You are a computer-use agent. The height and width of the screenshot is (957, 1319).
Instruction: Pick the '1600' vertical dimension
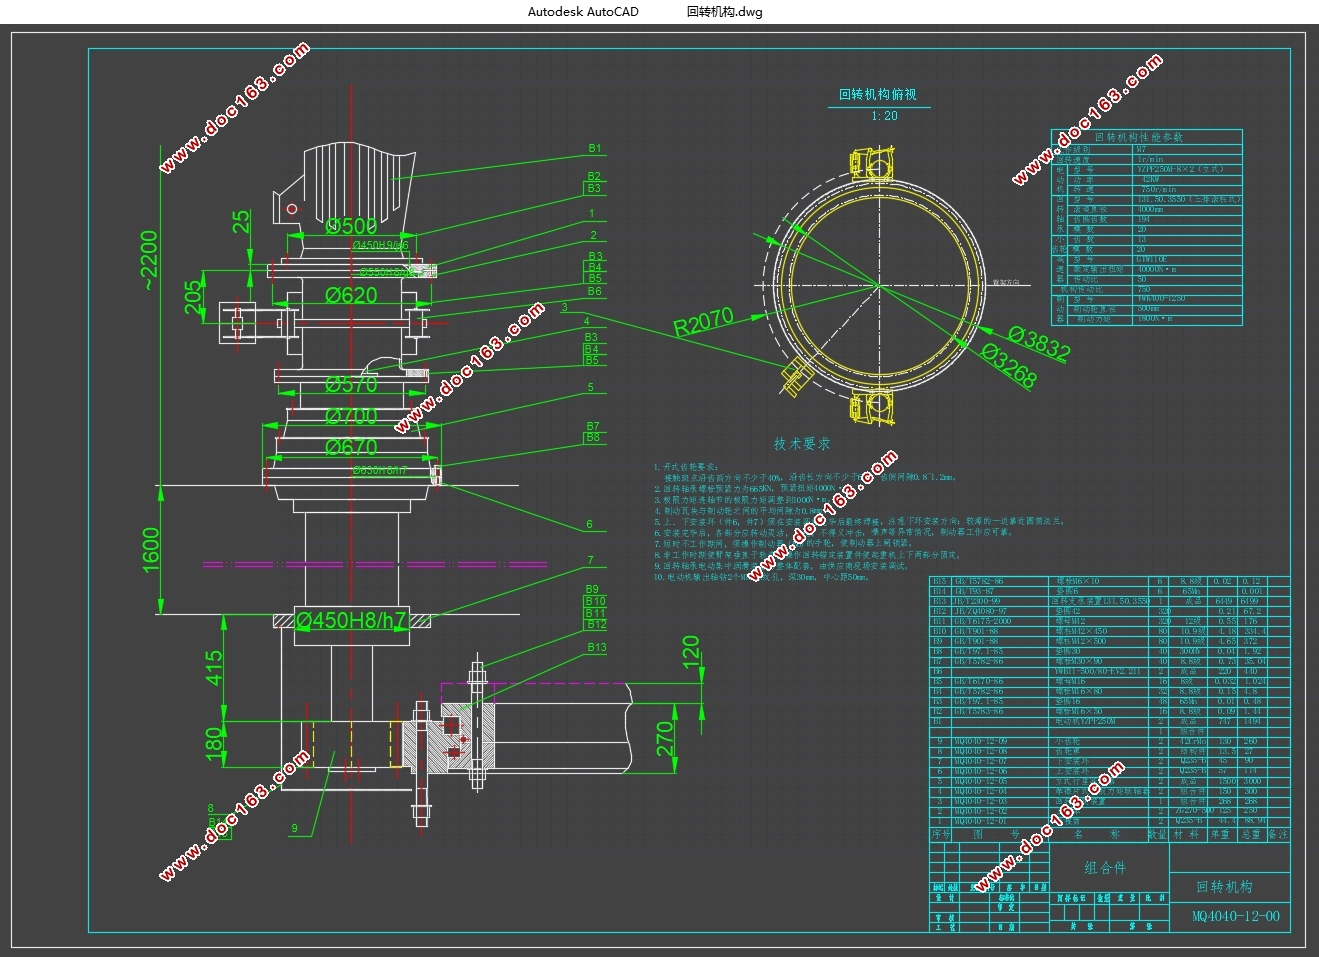coord(151,550)
